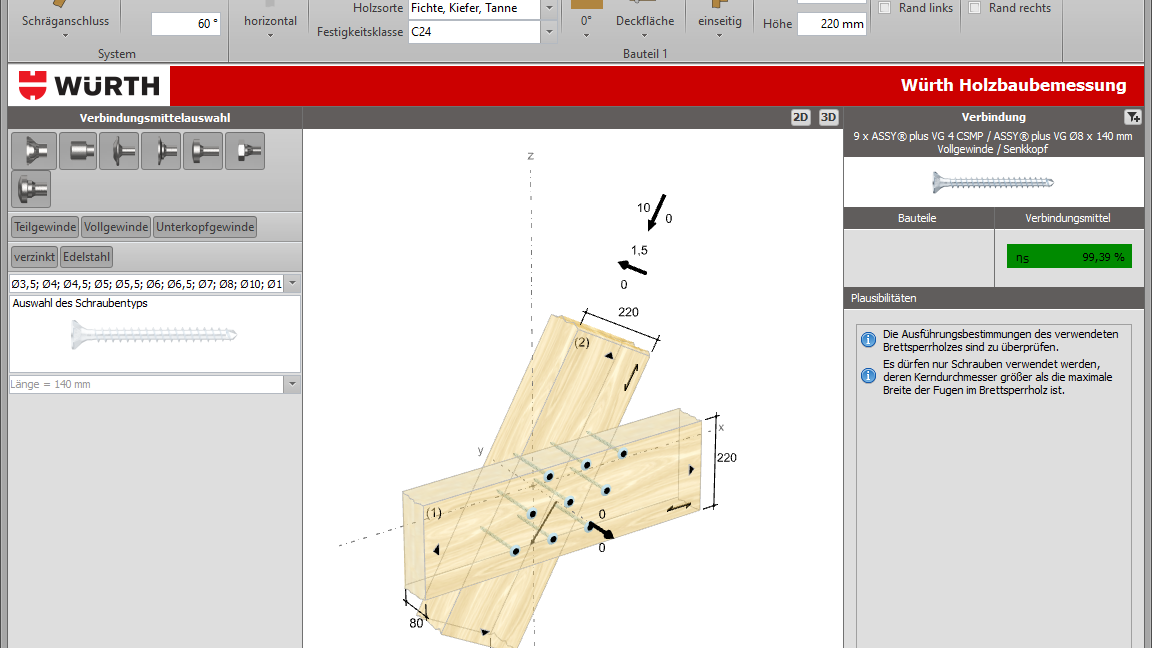Image resolution: width=1152 pixels, height=648 pixels.
Task: Toggle the verzinkt material filter
Action: 35,257
